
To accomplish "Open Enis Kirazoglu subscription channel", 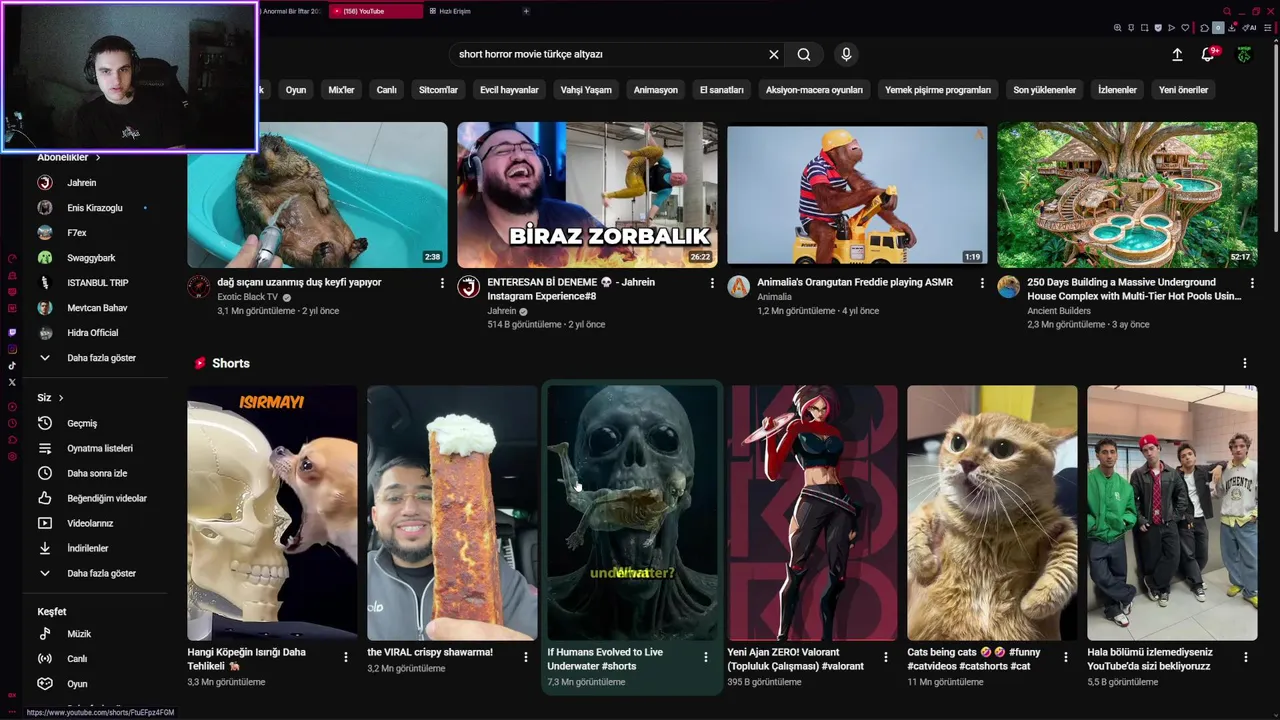I will click(x=95, y=208).
